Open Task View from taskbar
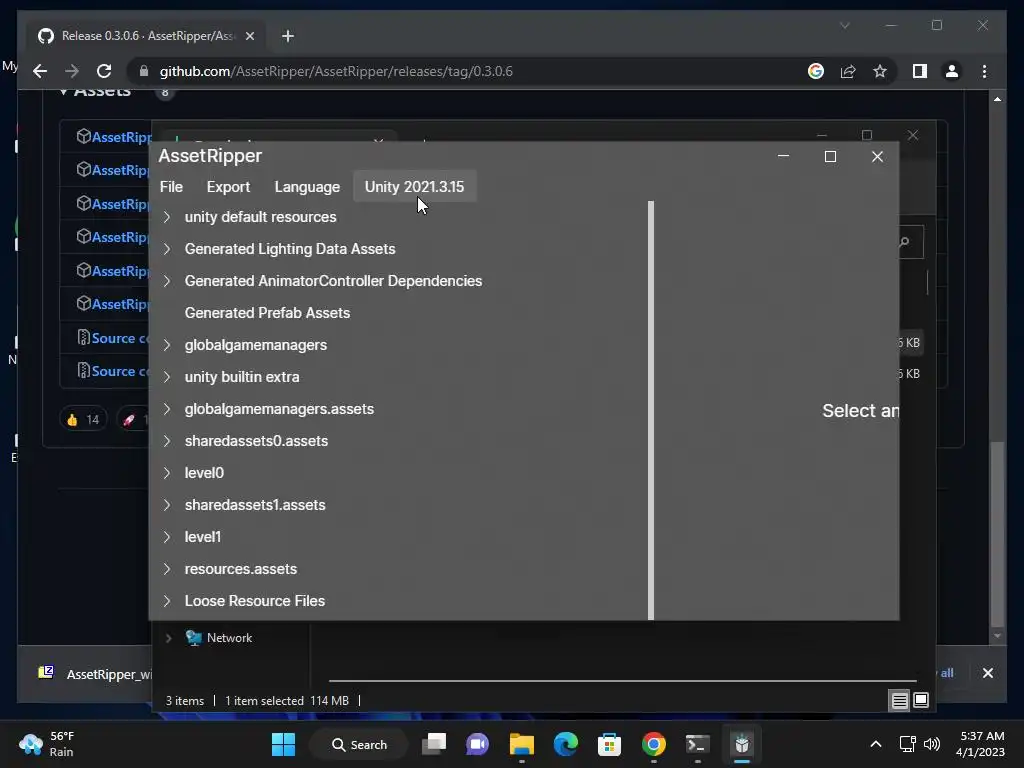Viewport: 1024px width, 768px height. (x=434, y=744)
